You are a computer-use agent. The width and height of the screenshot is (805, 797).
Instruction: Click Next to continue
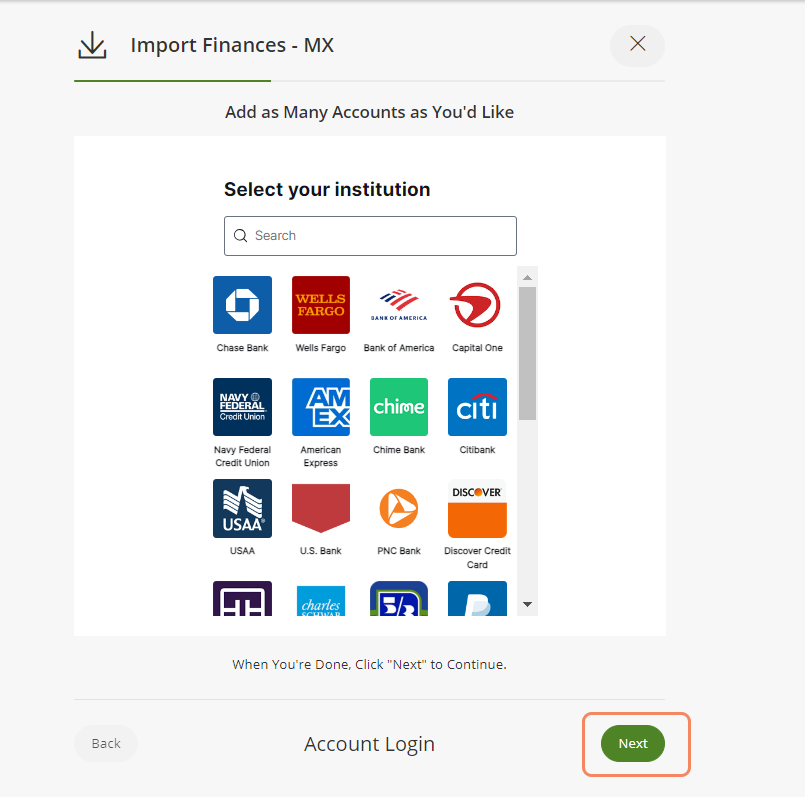click(632, 743)
